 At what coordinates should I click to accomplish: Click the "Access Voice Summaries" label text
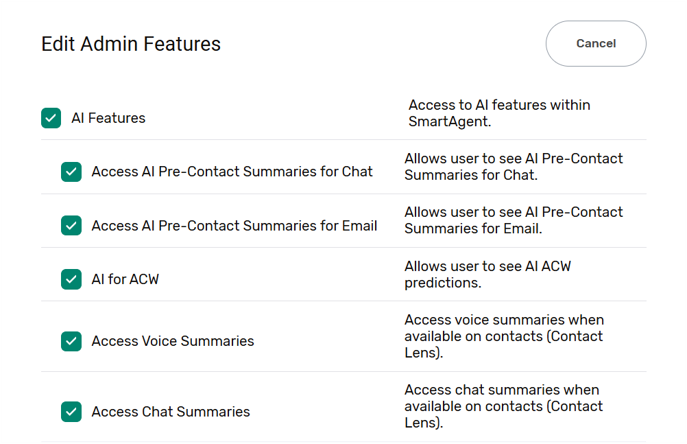coord(172,341)
